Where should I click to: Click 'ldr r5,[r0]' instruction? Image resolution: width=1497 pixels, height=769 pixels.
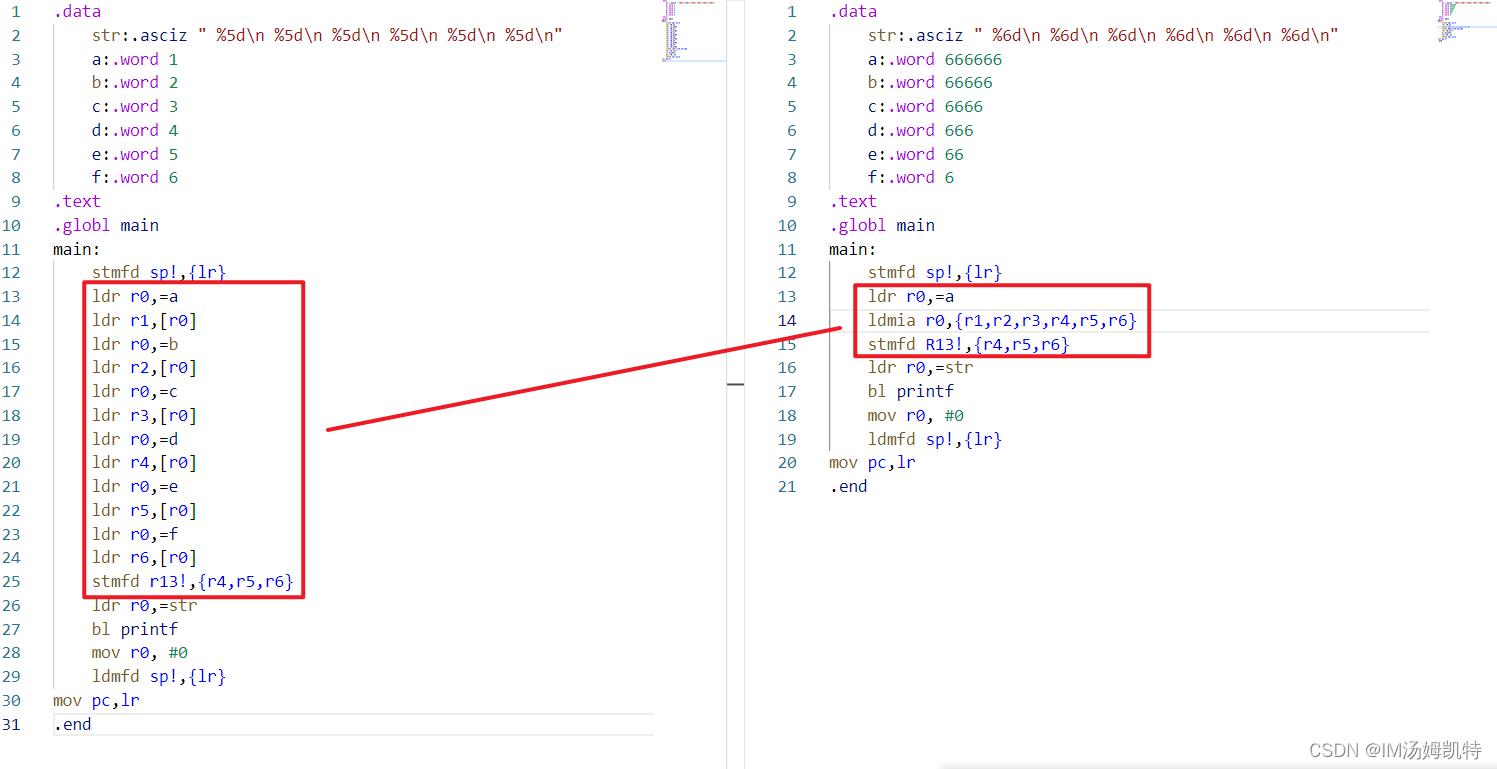(x=144, y=510)
